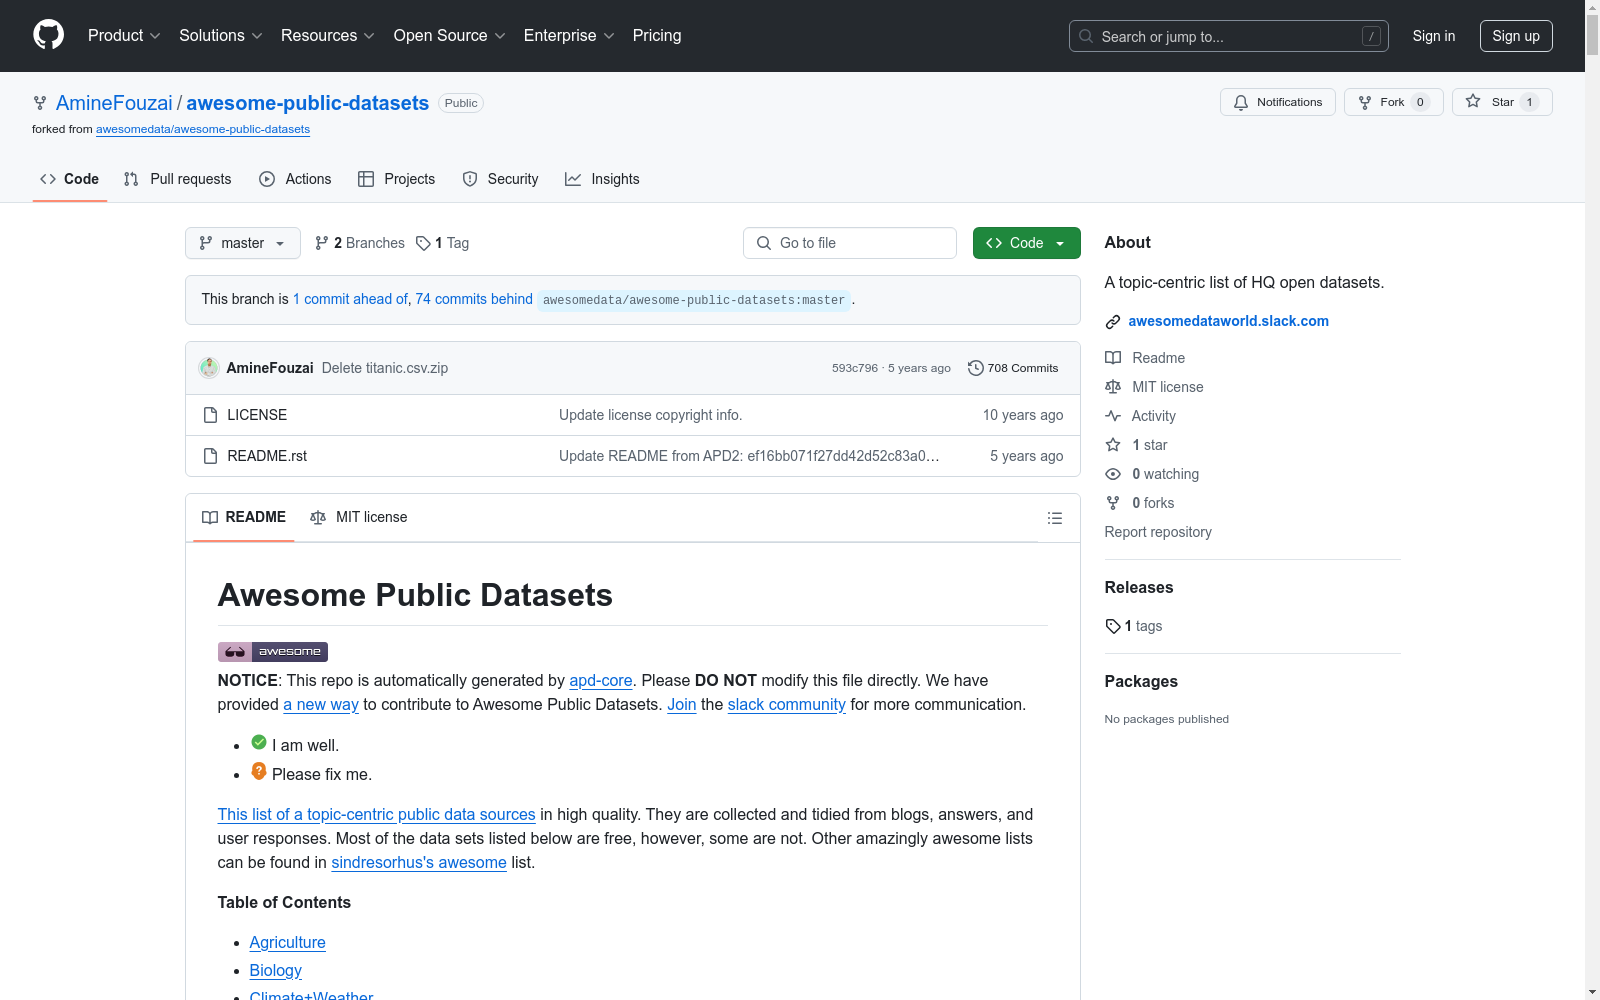The height and width of the screenshot is (1000, 1600).
Task: Open the Delete titanic.csv.zip commit message
Action: pos(385,368)
